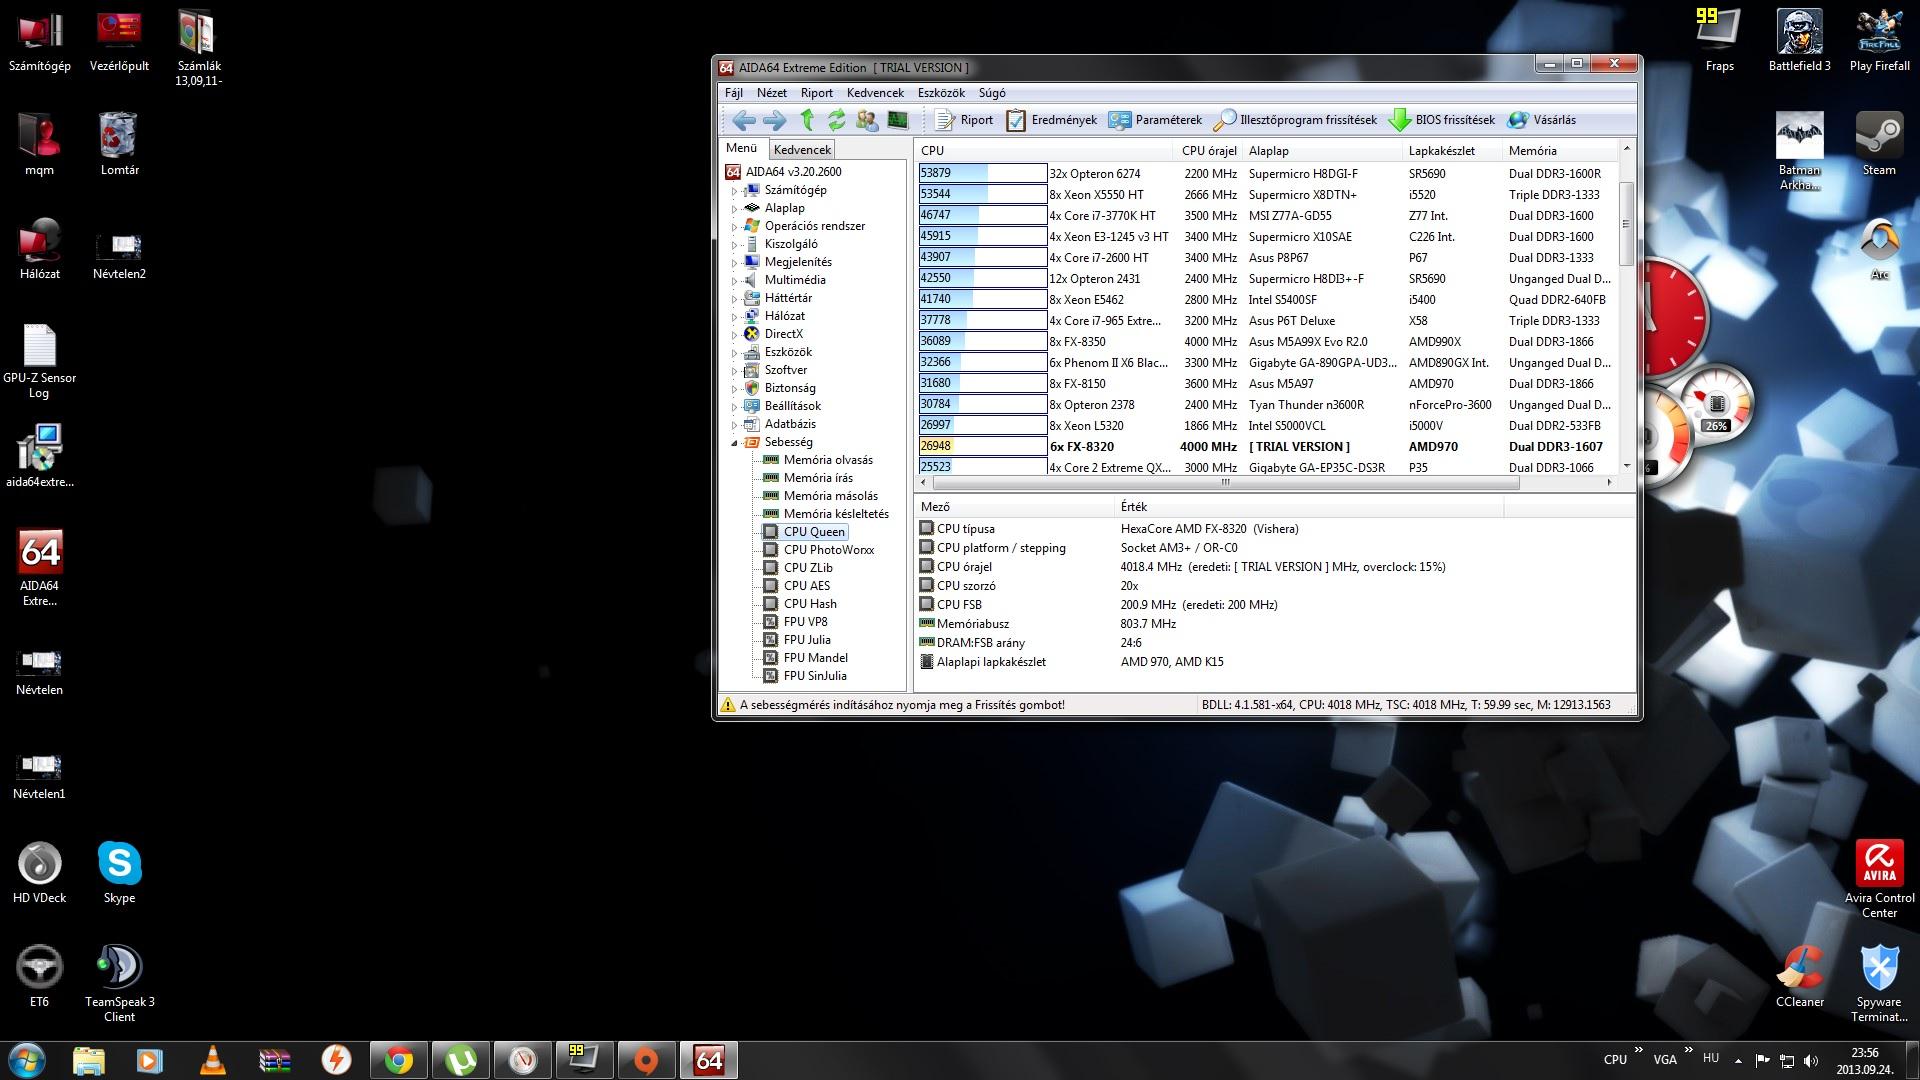Open the CCleaner desktop icon

1799,976
